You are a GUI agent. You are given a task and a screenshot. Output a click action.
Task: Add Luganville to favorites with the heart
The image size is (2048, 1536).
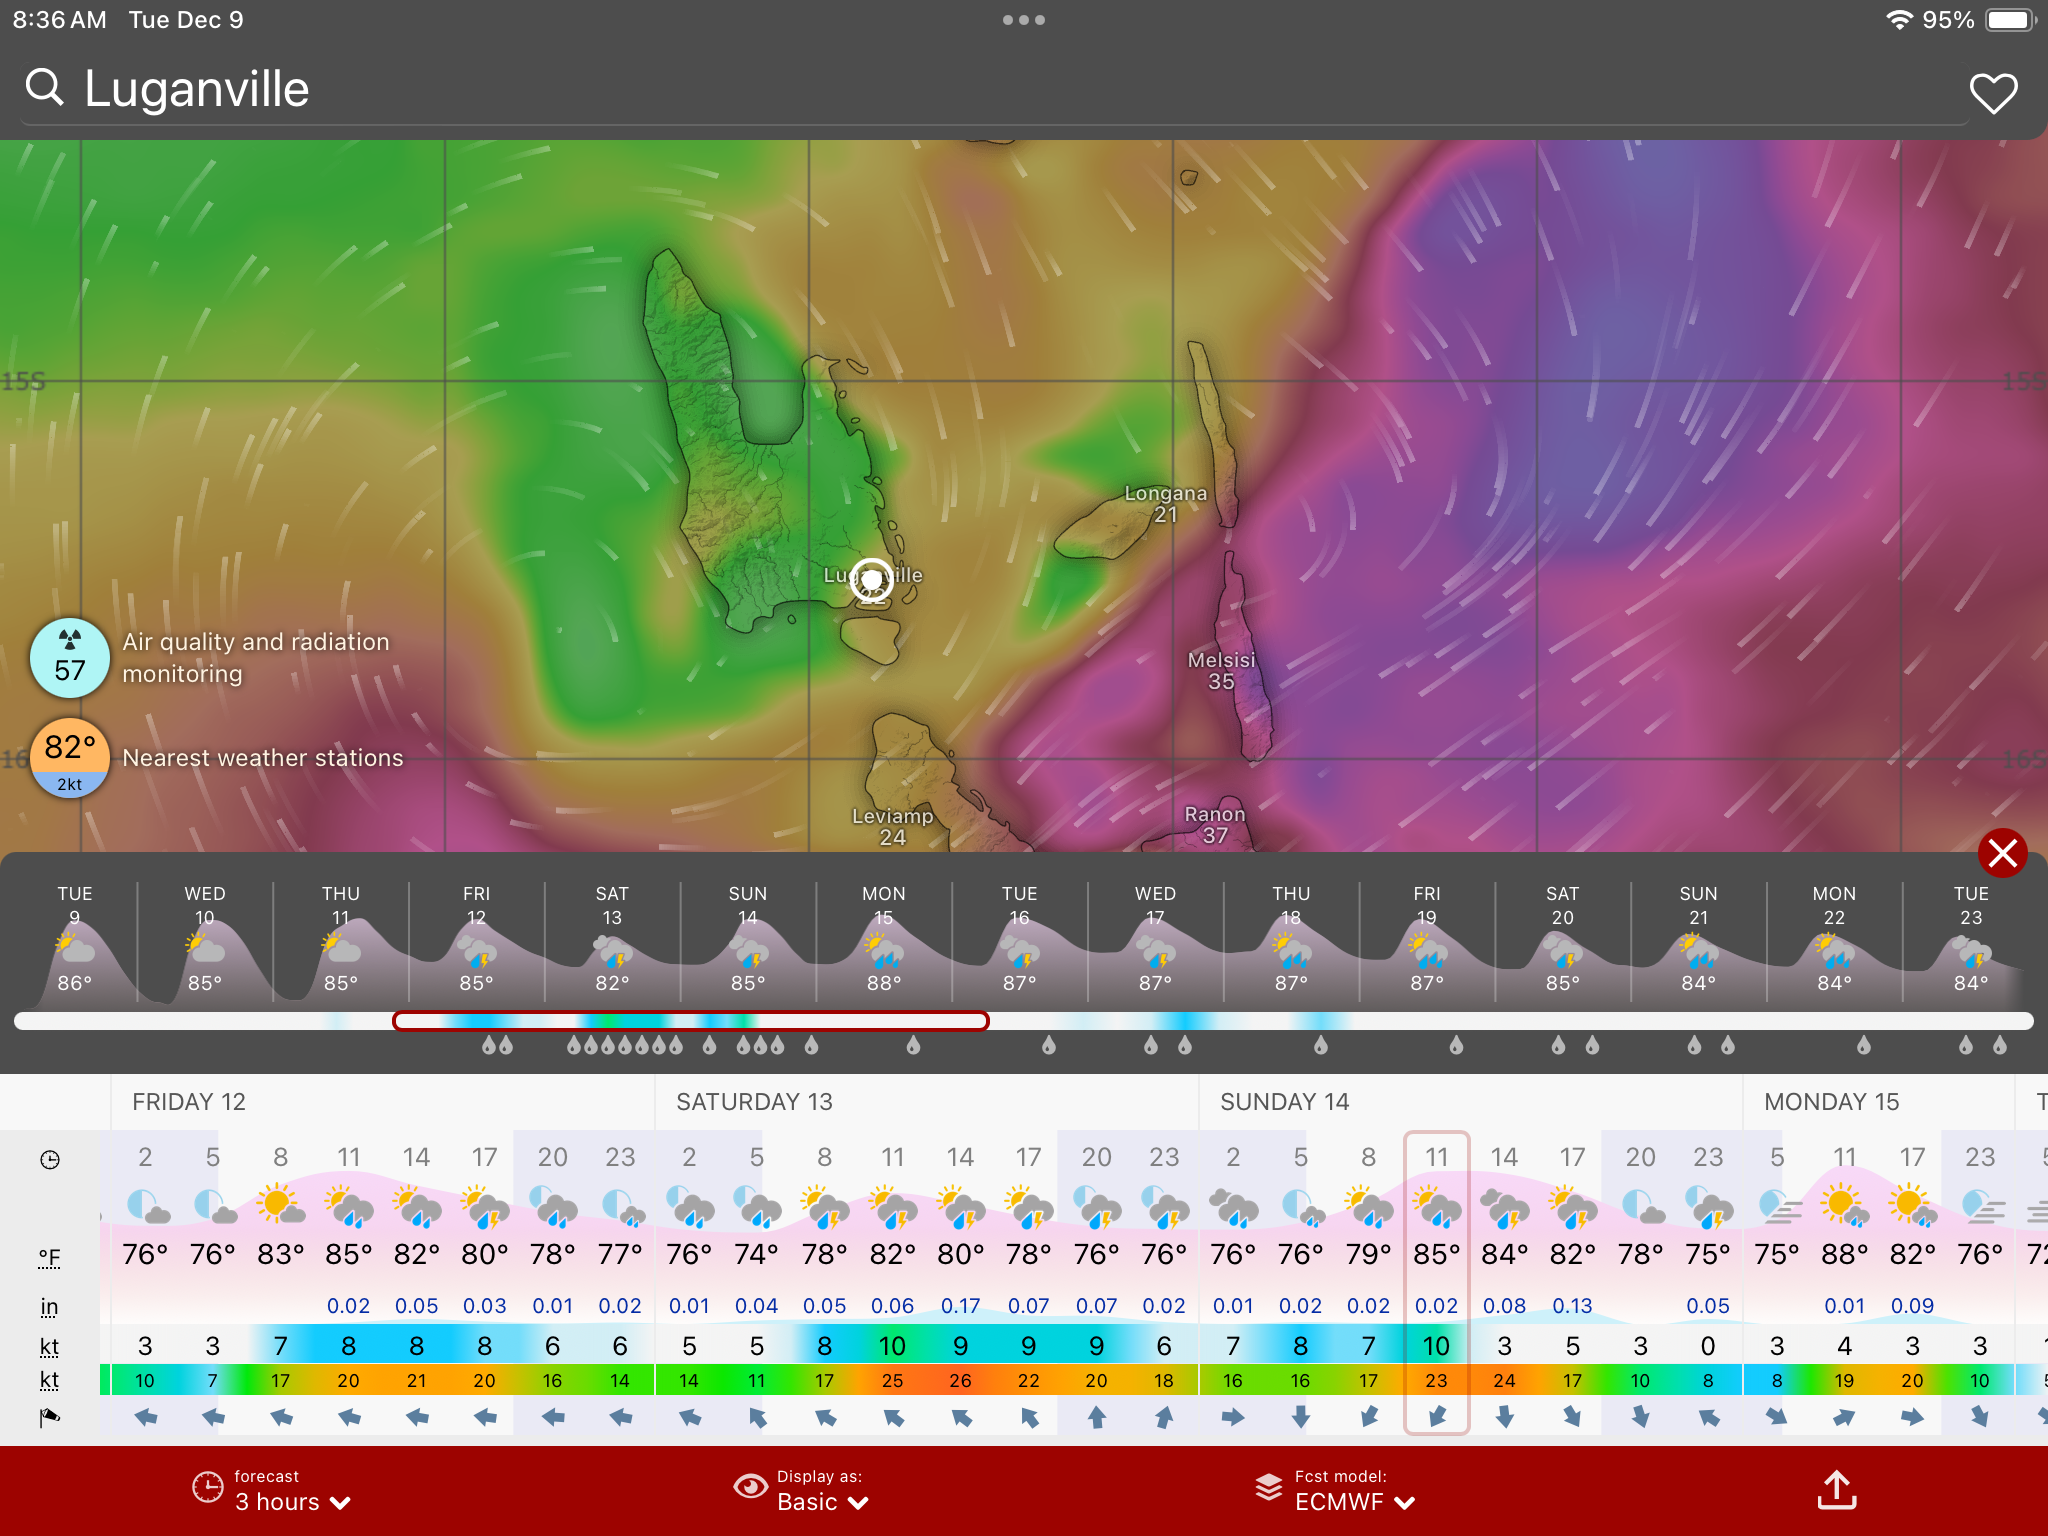coord(1993,93)
